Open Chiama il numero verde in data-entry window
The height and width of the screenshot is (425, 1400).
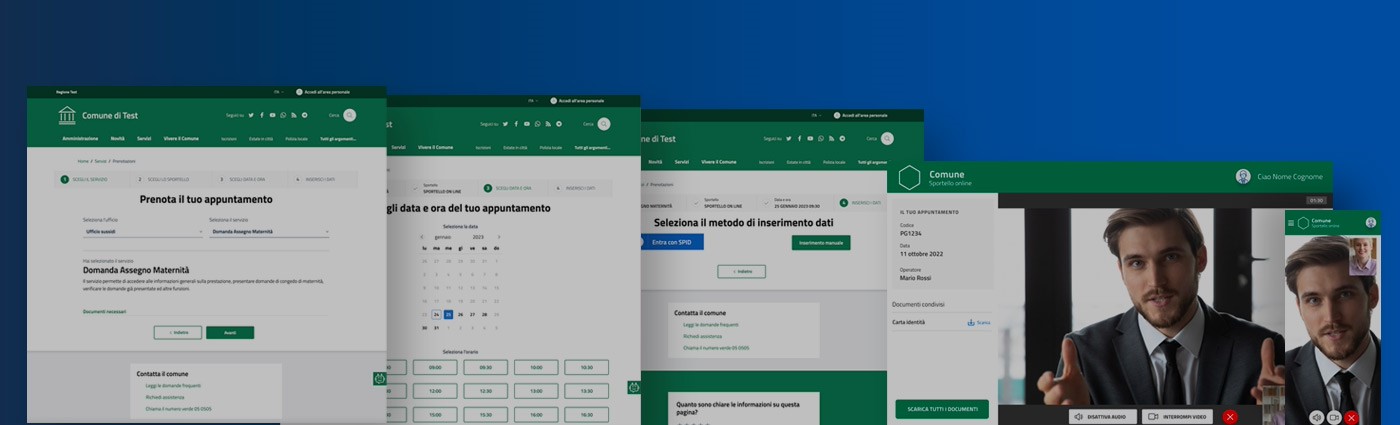(x=716, y=348)
